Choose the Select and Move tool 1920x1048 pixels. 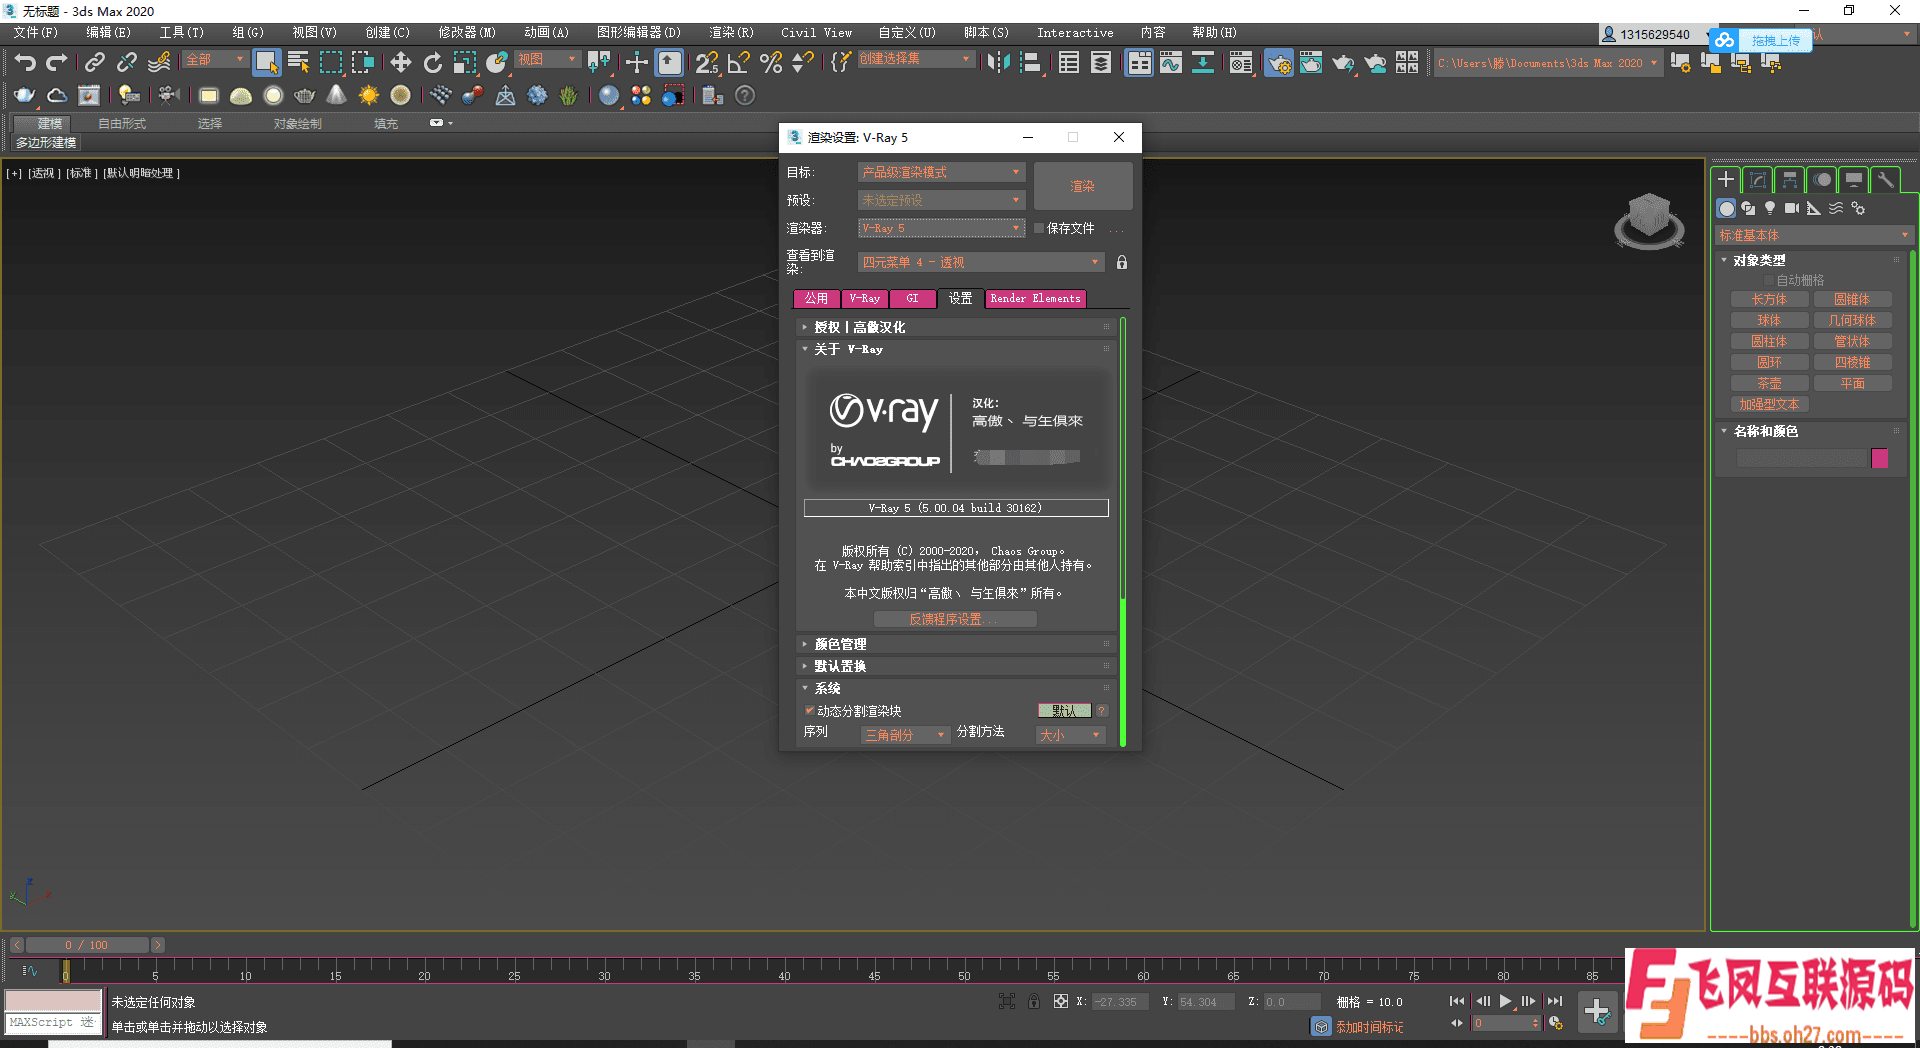[400, 63]
